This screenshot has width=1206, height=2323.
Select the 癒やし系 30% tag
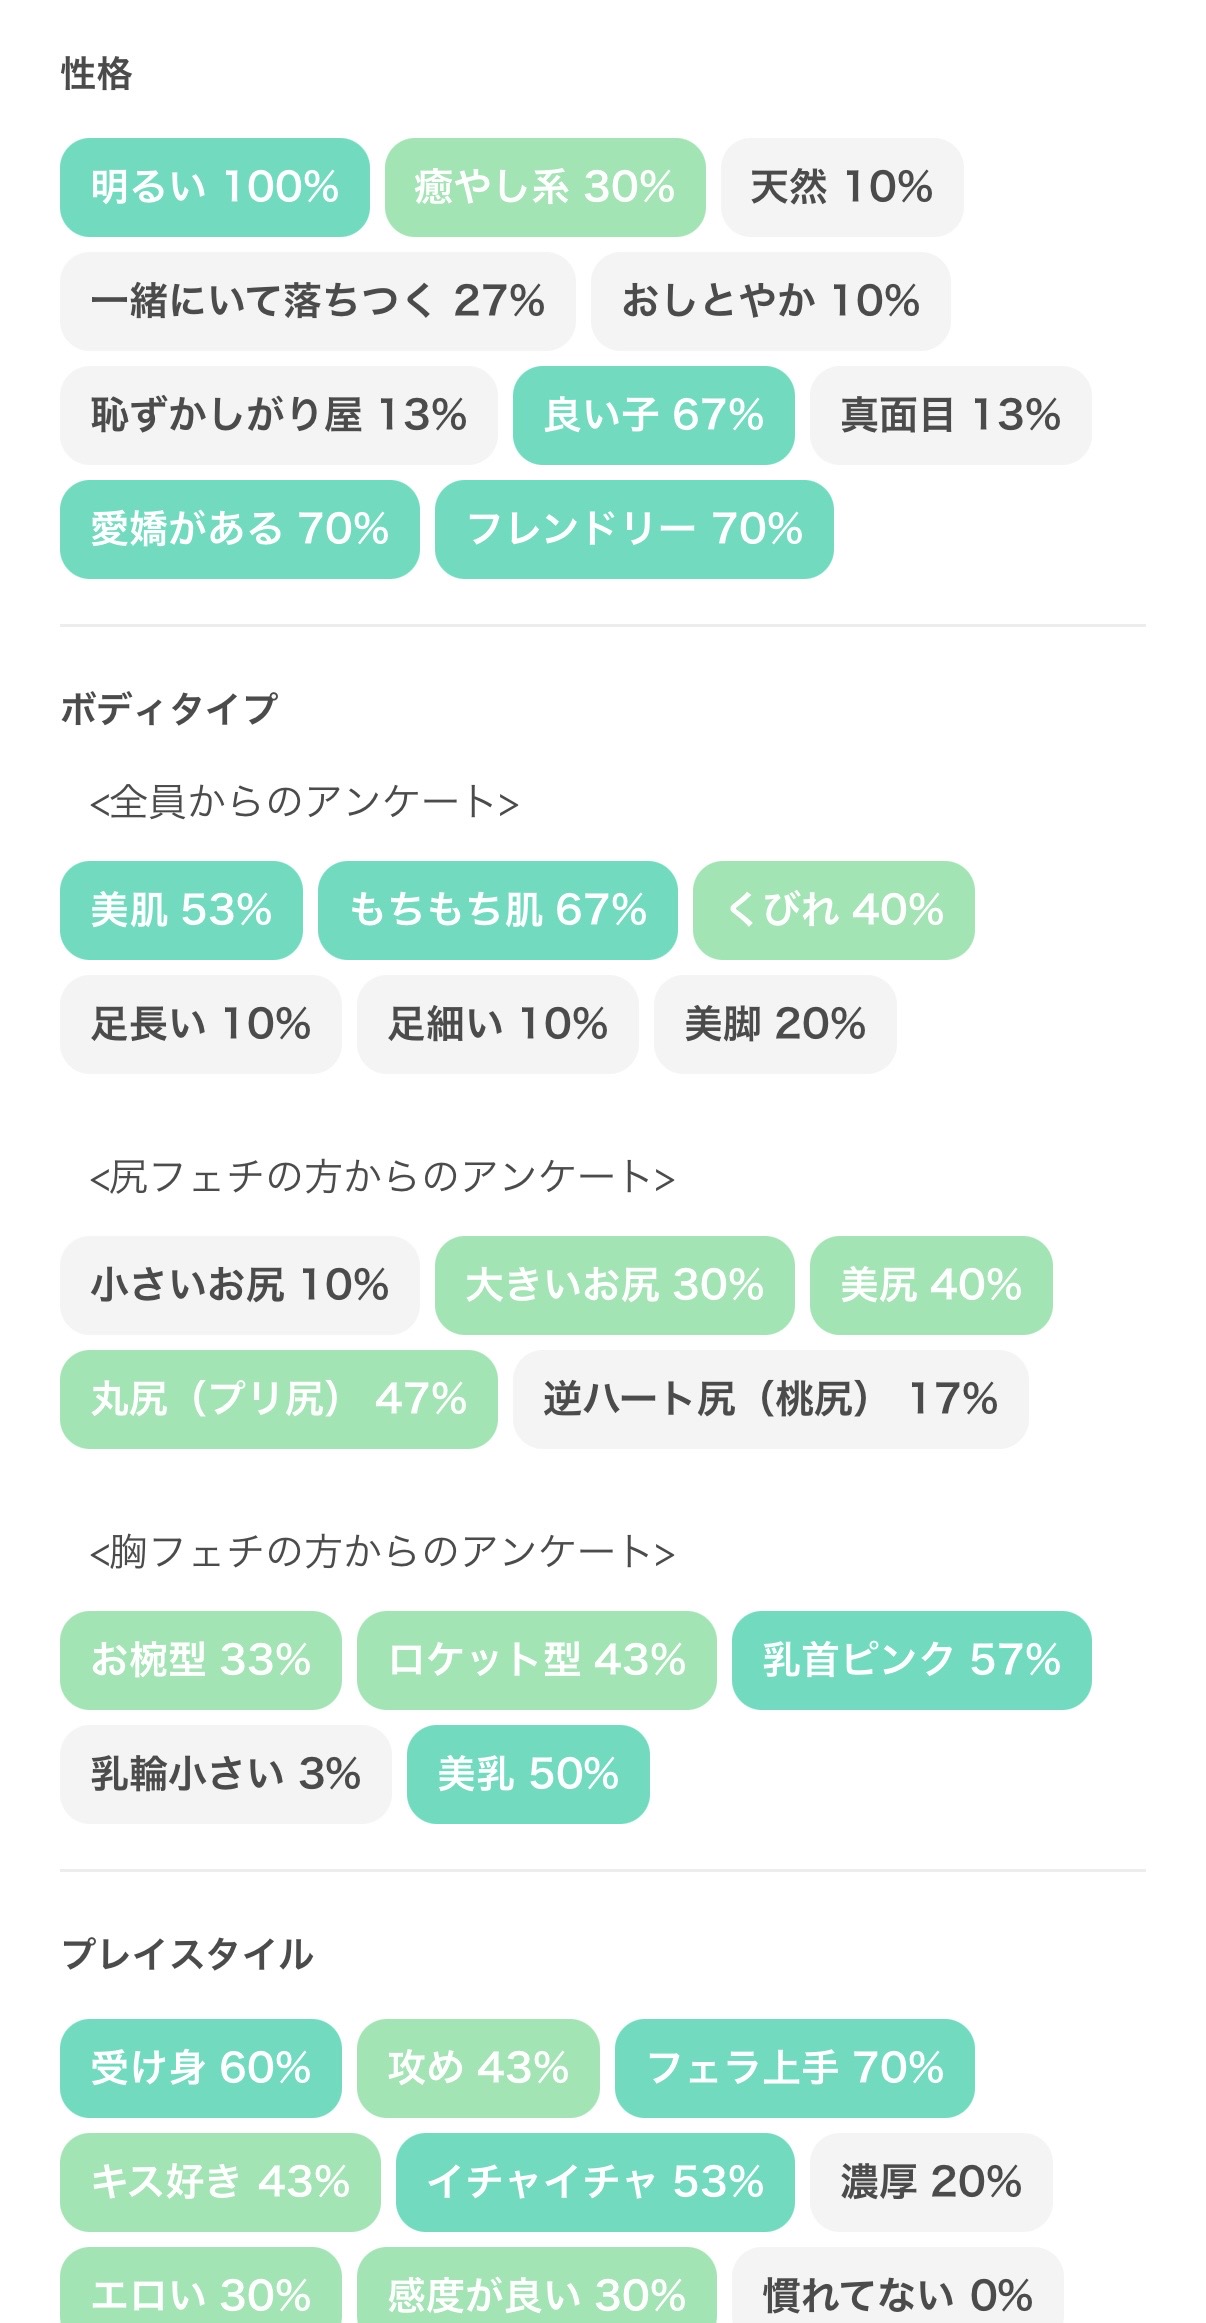(x=545, y=187)
